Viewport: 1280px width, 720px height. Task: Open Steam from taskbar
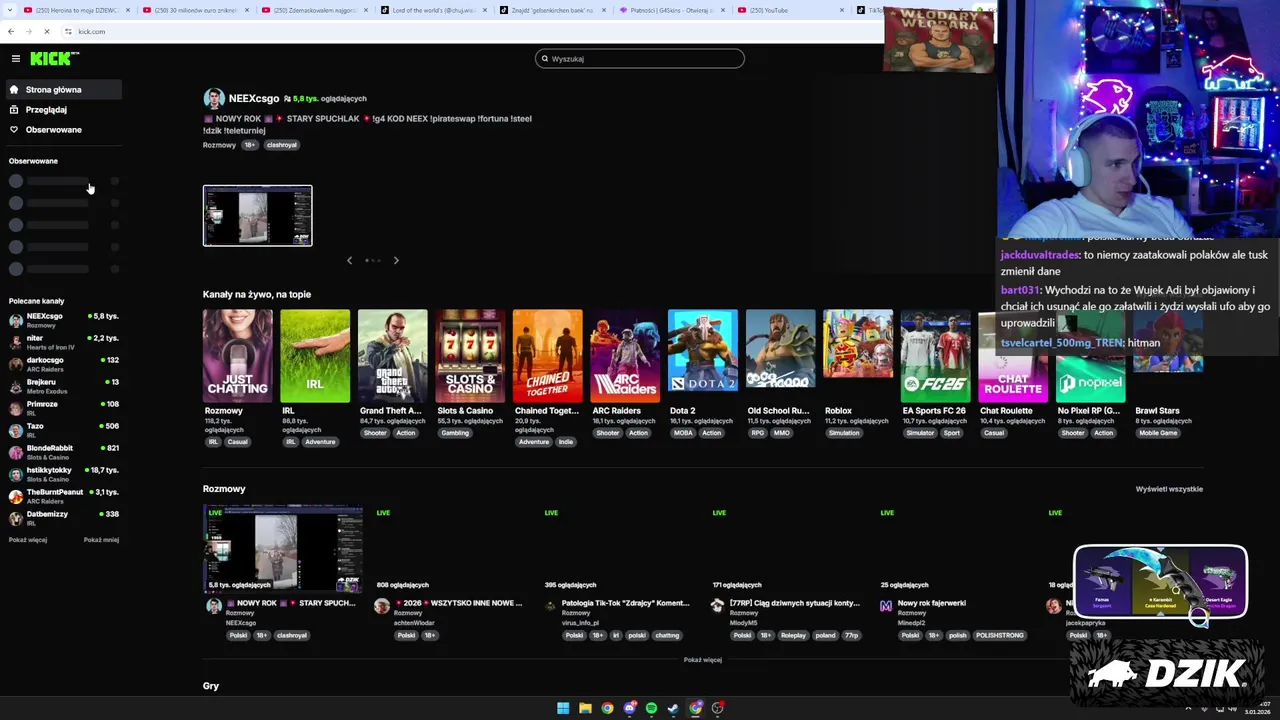point(673,708)
